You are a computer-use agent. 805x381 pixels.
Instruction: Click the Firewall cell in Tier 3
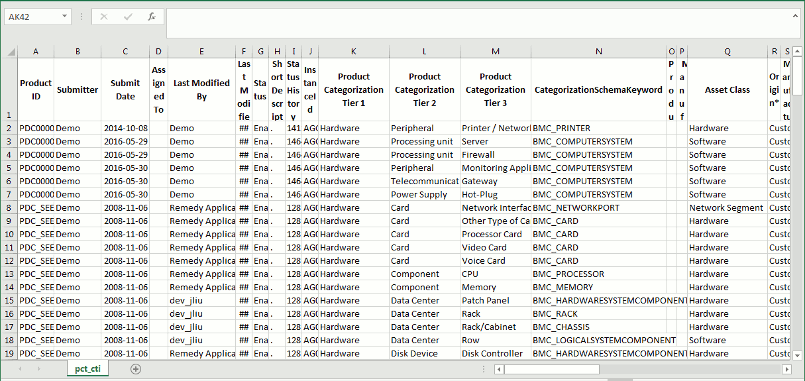pyautogui.click(x=496, y=155)
